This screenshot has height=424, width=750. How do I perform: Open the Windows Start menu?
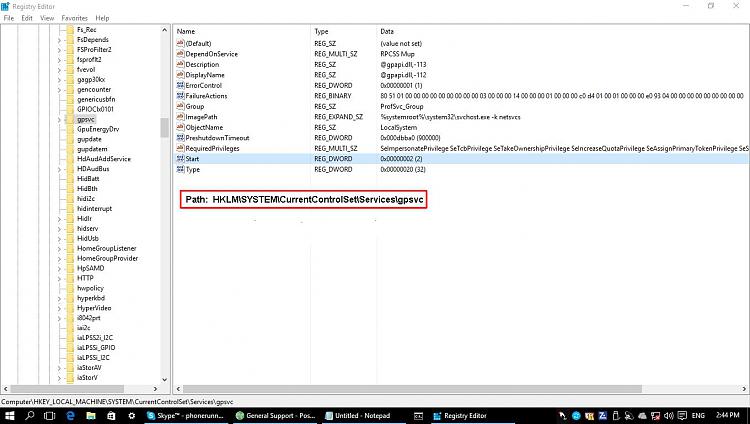(9, 415)
